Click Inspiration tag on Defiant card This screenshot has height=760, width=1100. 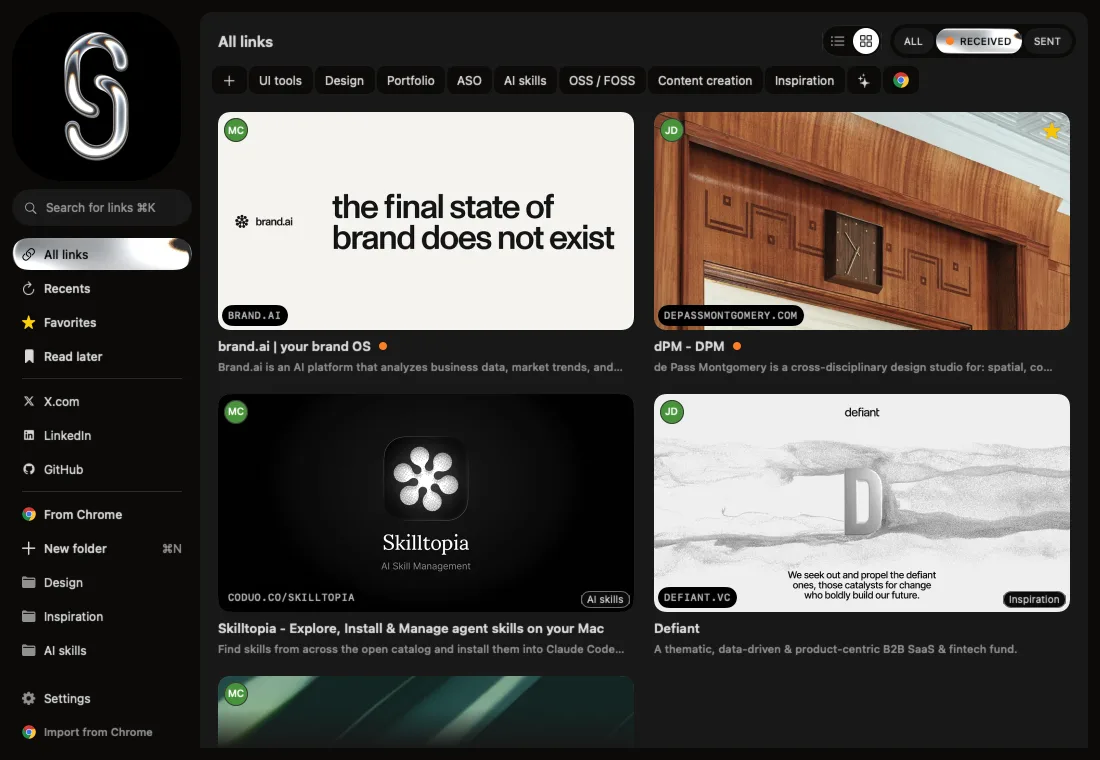1033,599
